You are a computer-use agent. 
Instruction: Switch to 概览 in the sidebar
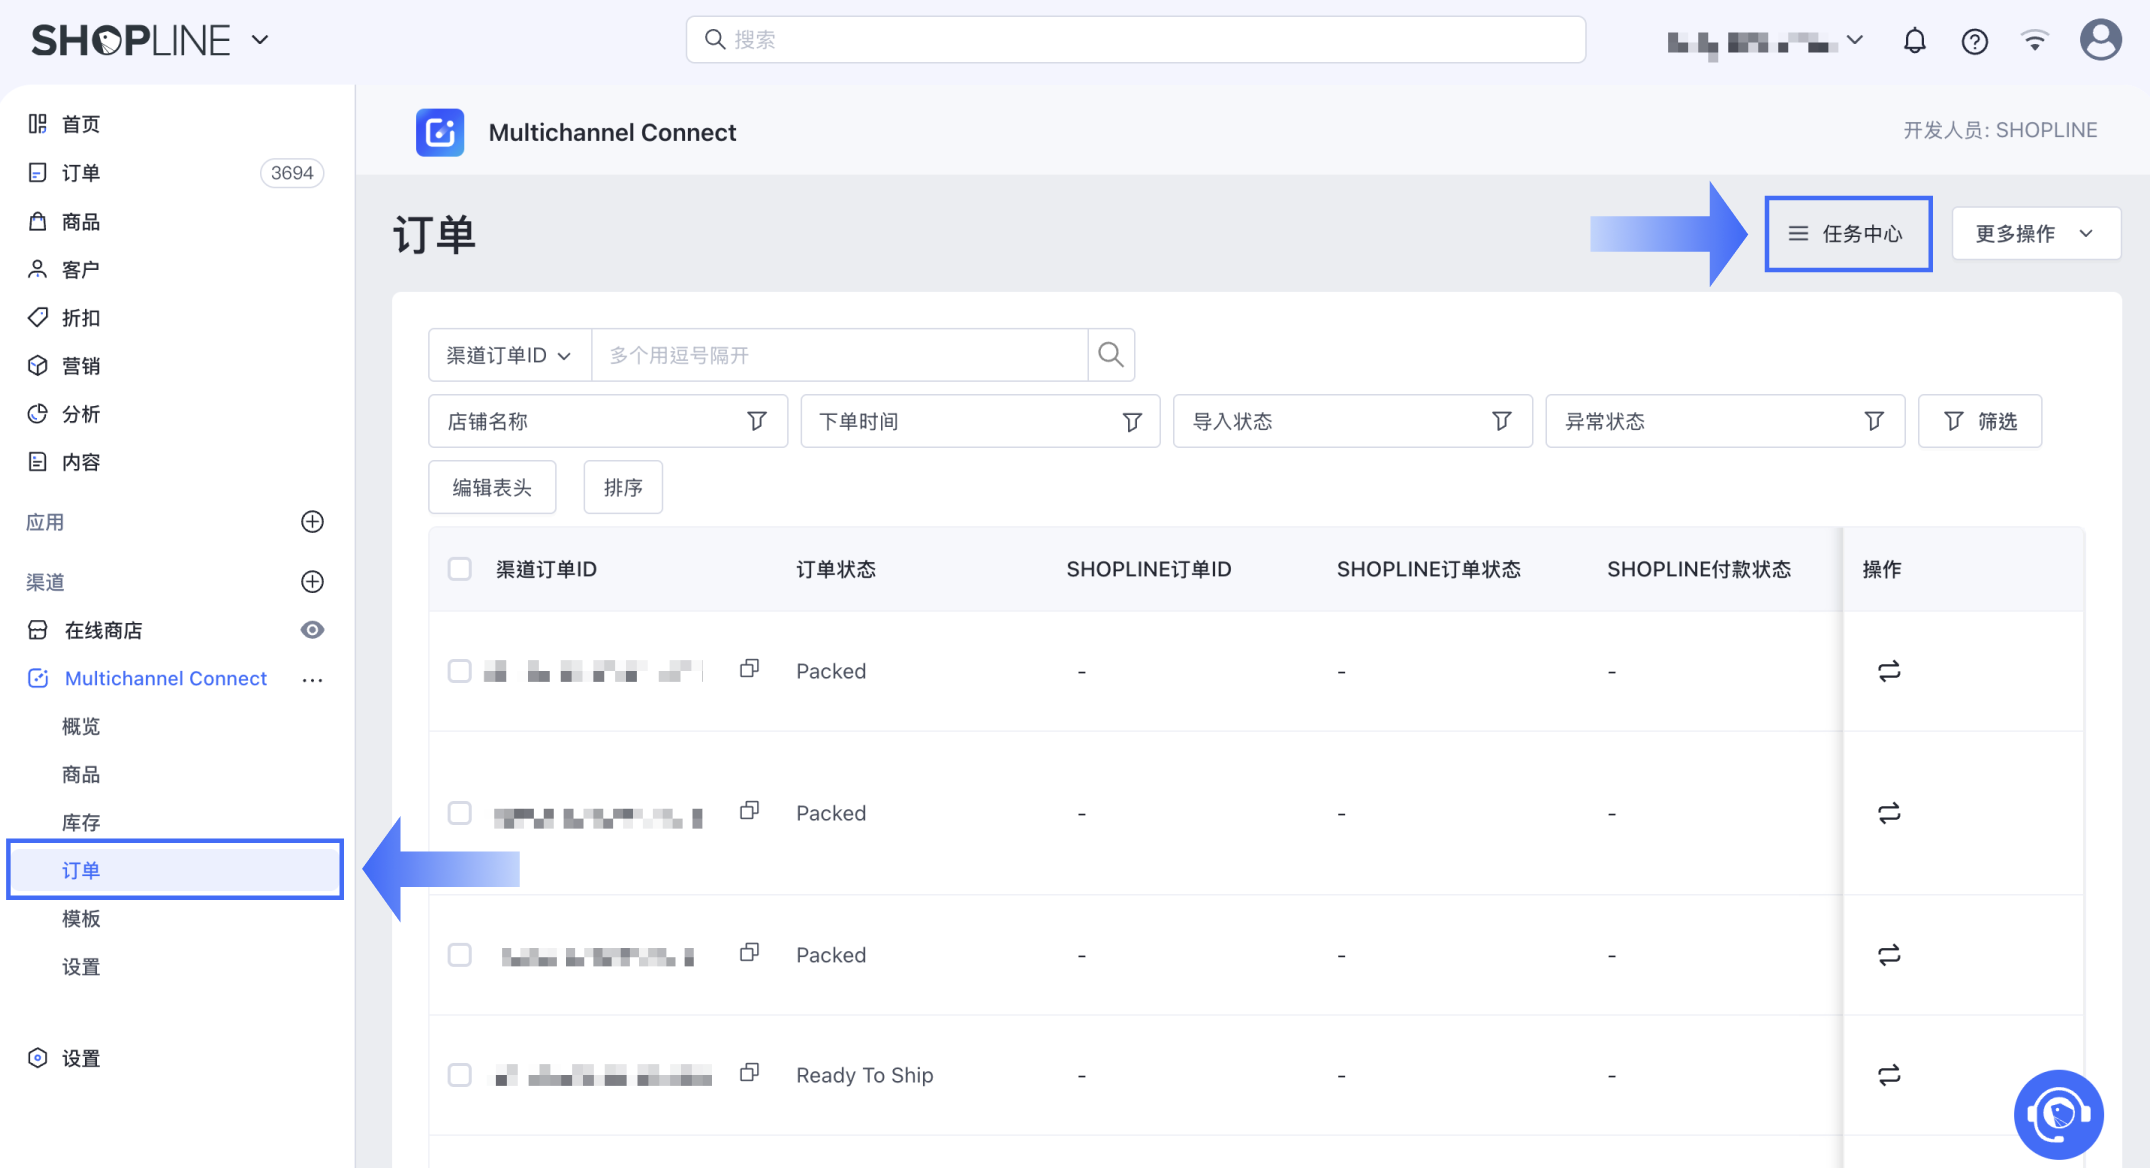coord(80,726)
